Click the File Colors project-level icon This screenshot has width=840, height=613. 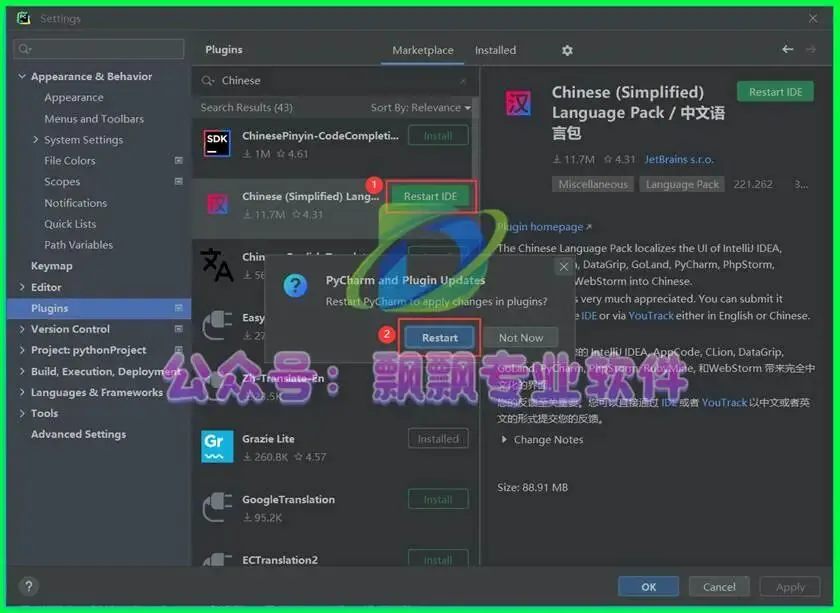pyautogui.click(x=179, y=160)
